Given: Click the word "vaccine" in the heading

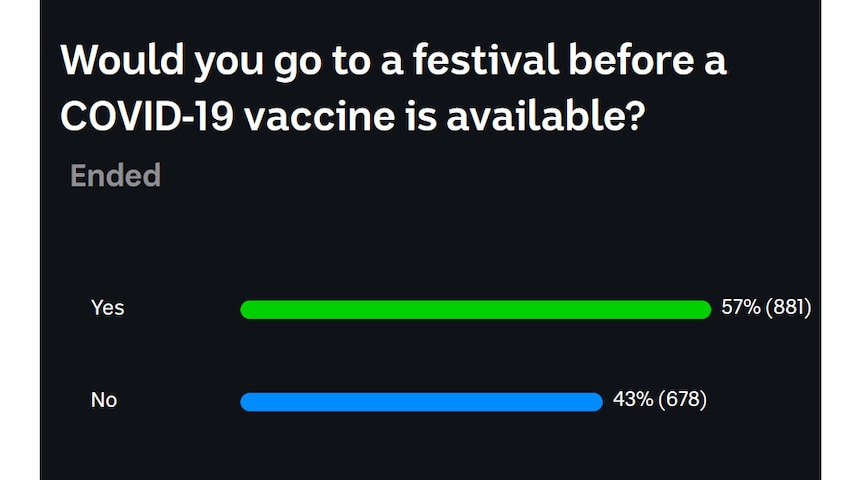Looking at the screenshot, I should pyautogui.click(x=319, y=117).
